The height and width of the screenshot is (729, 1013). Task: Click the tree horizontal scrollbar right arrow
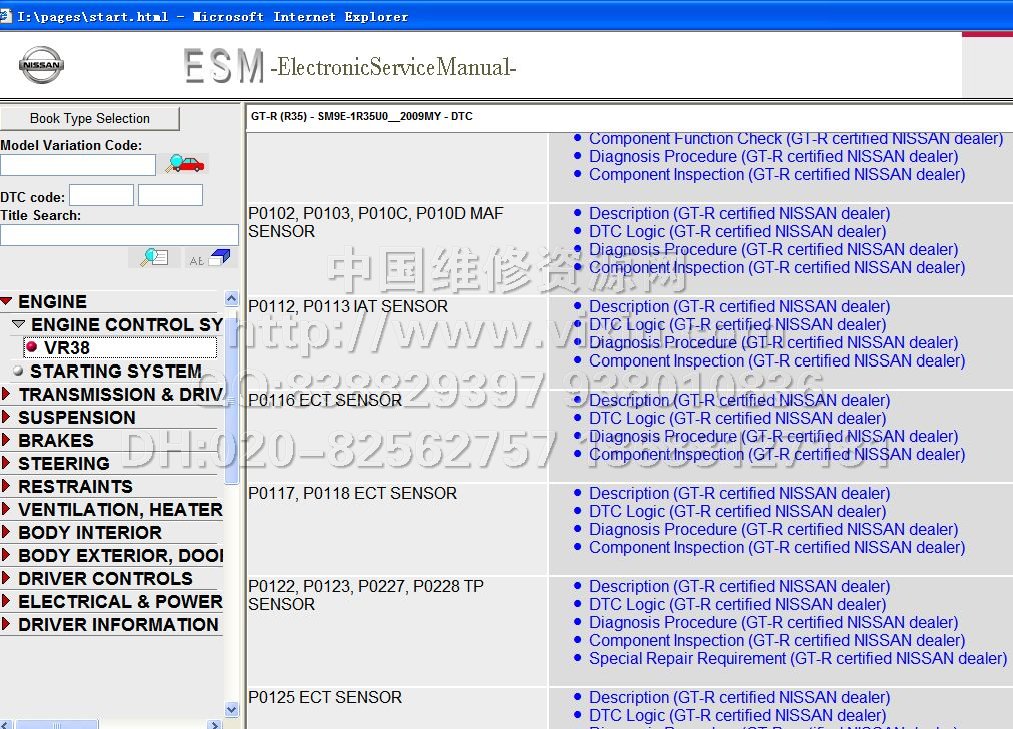(215, 724)
